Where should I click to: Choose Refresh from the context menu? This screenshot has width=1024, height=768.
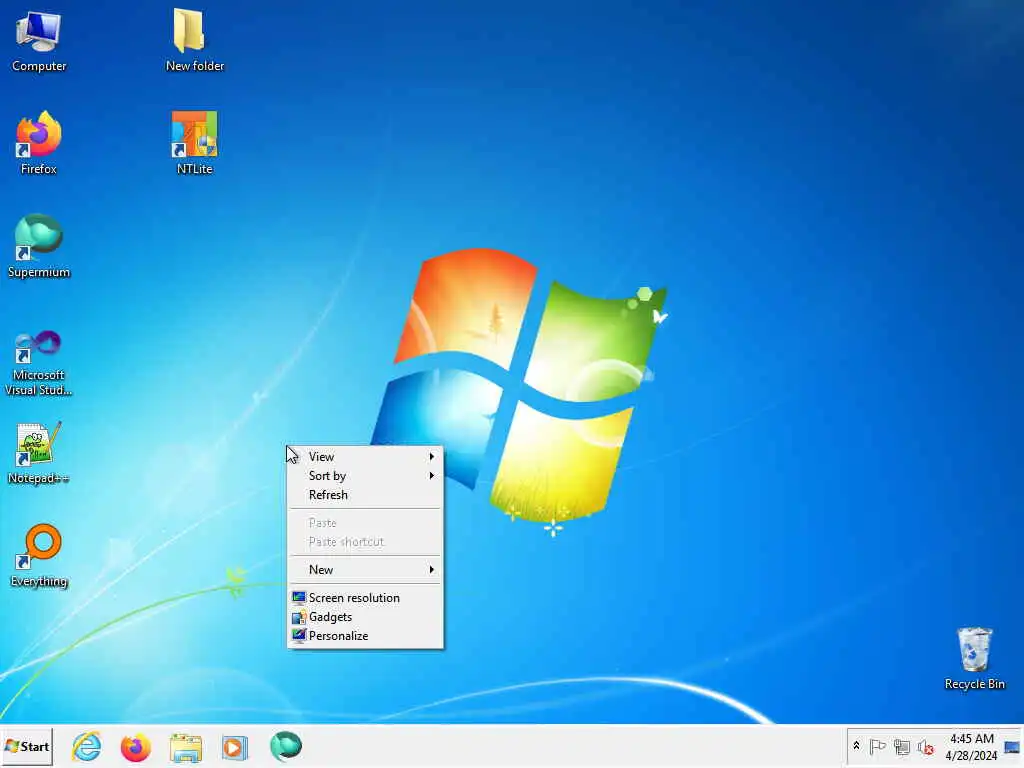365,494
